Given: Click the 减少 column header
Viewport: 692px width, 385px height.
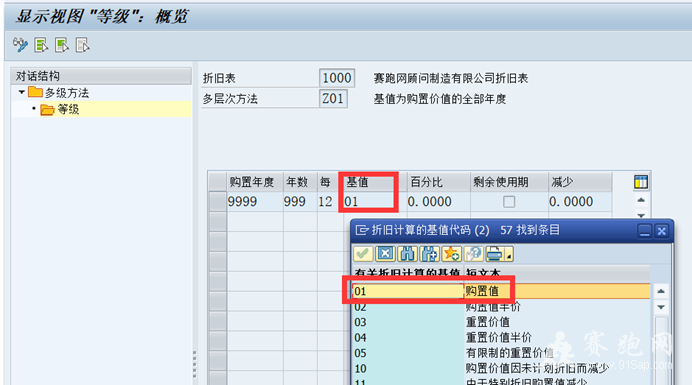Looking at the screenshot, I should coord(579,182).
